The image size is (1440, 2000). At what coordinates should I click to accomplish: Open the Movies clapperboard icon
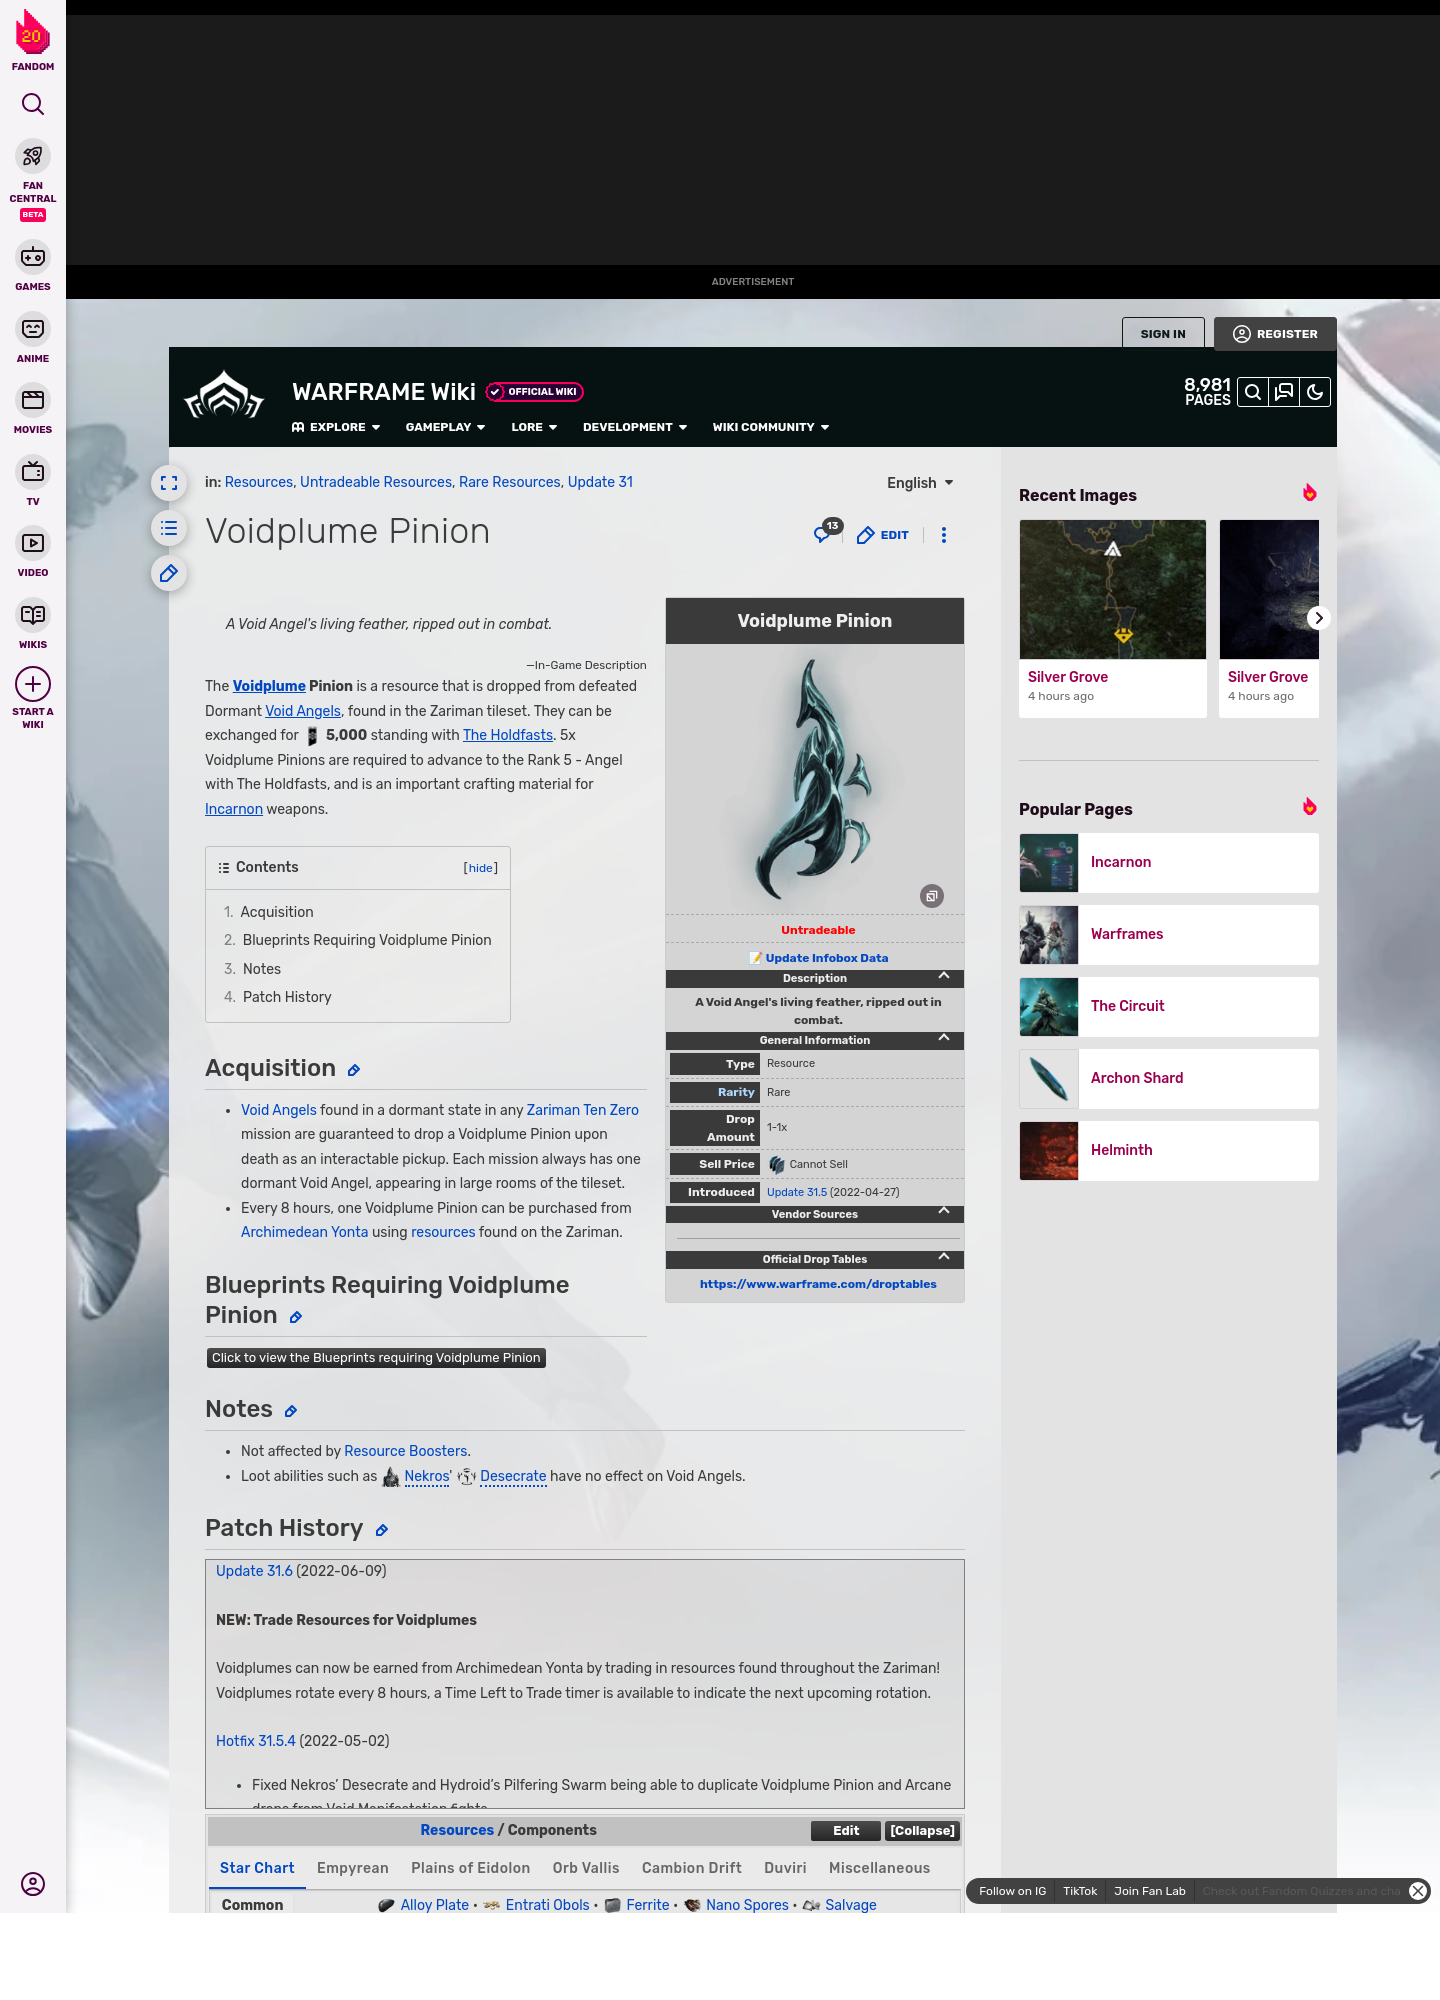click(x=33, y=400)
